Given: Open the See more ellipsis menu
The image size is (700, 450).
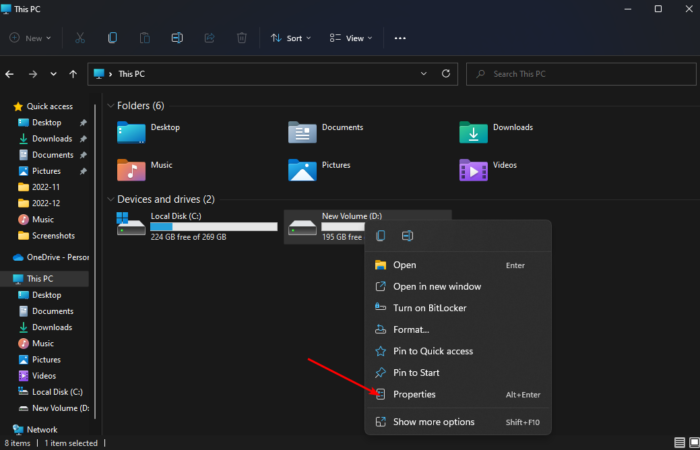Looking at the screenshot, I should (x=400, y=38).
